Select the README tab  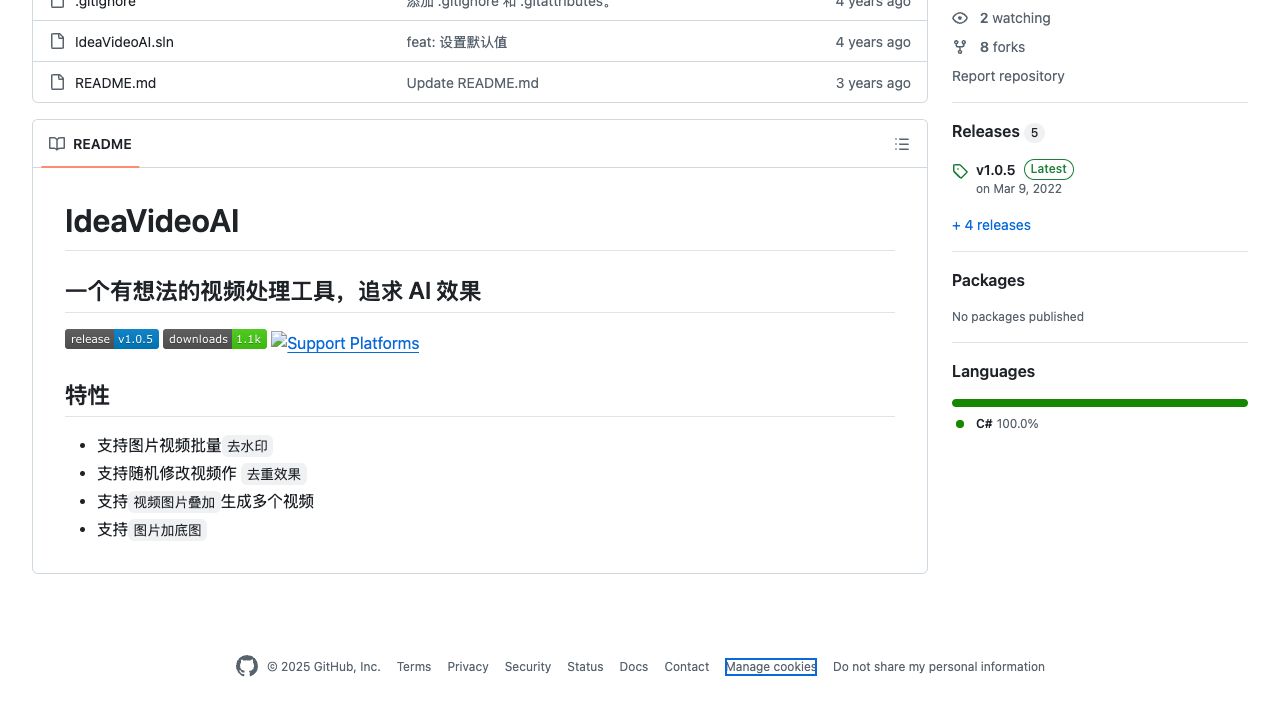pos(90,144)
